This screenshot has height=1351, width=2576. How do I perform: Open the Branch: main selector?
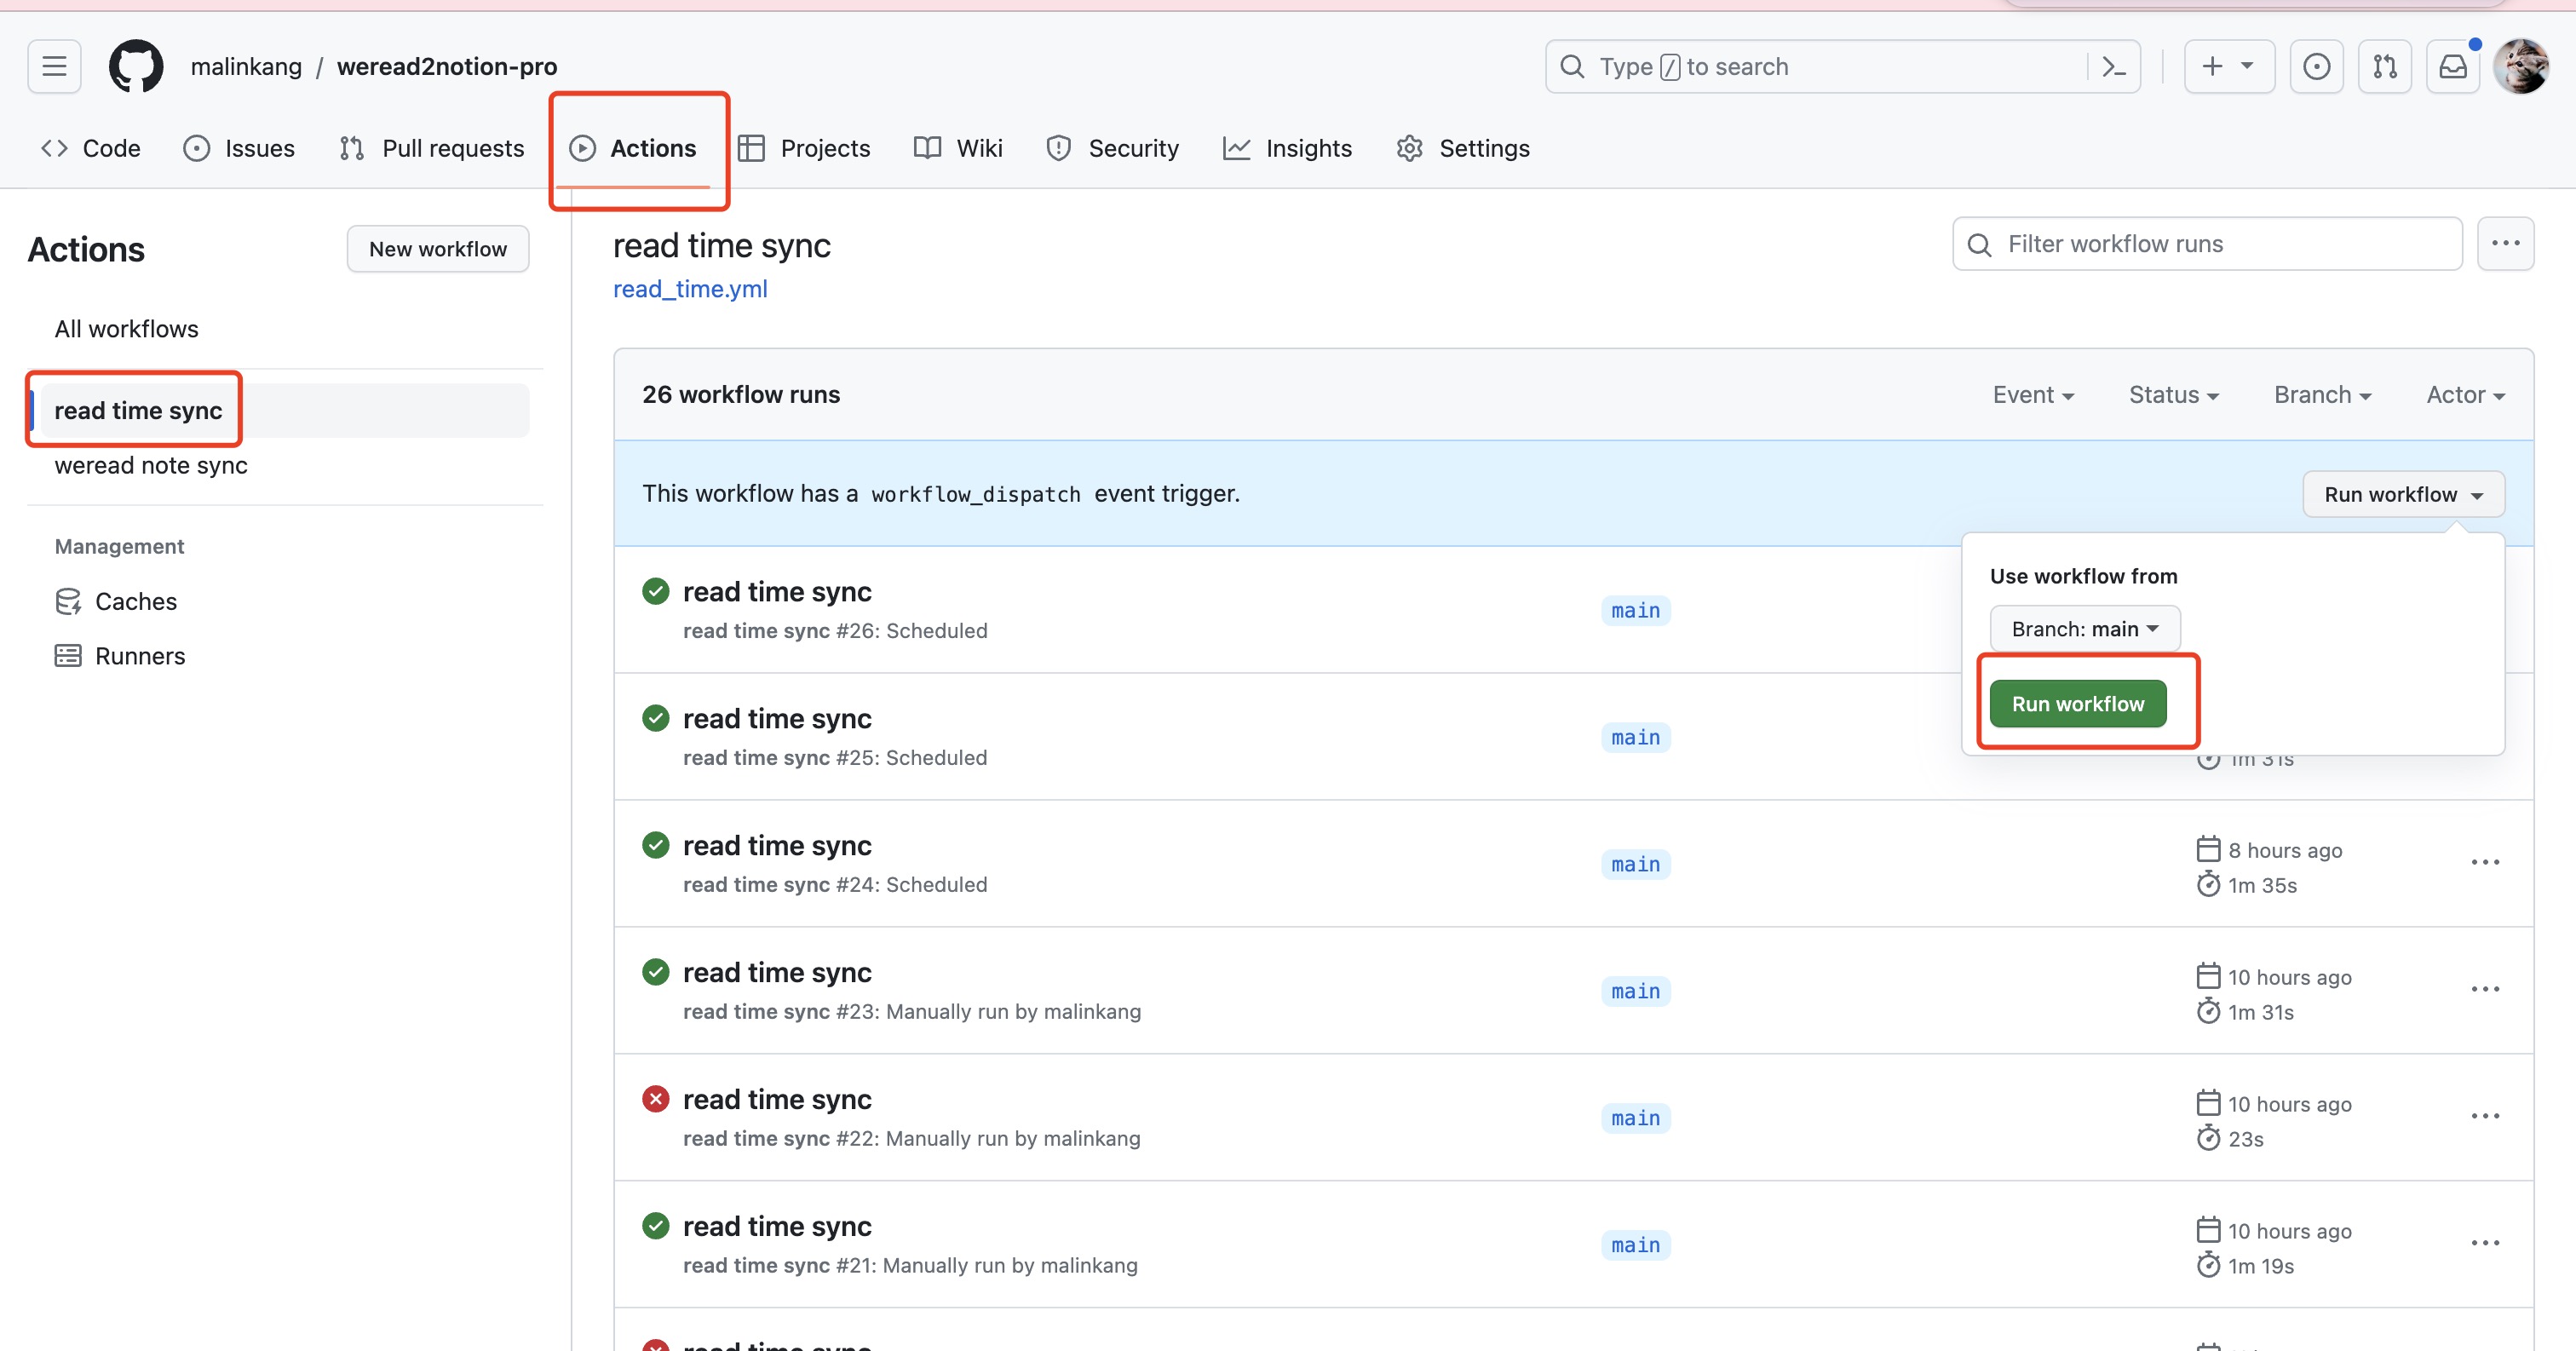(x=2084, y=629)
